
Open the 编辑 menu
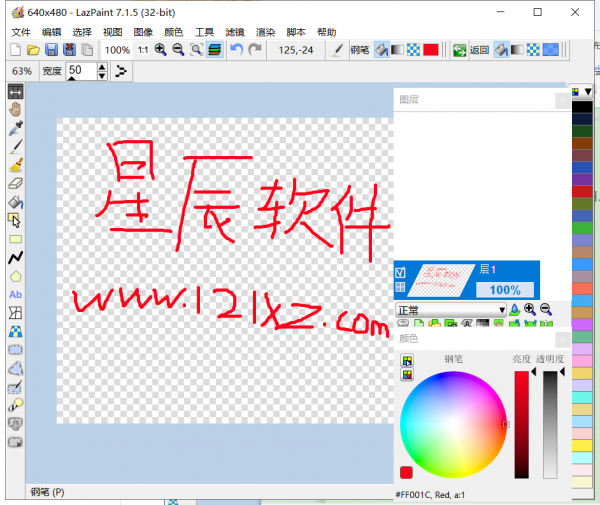pos(51,32)
